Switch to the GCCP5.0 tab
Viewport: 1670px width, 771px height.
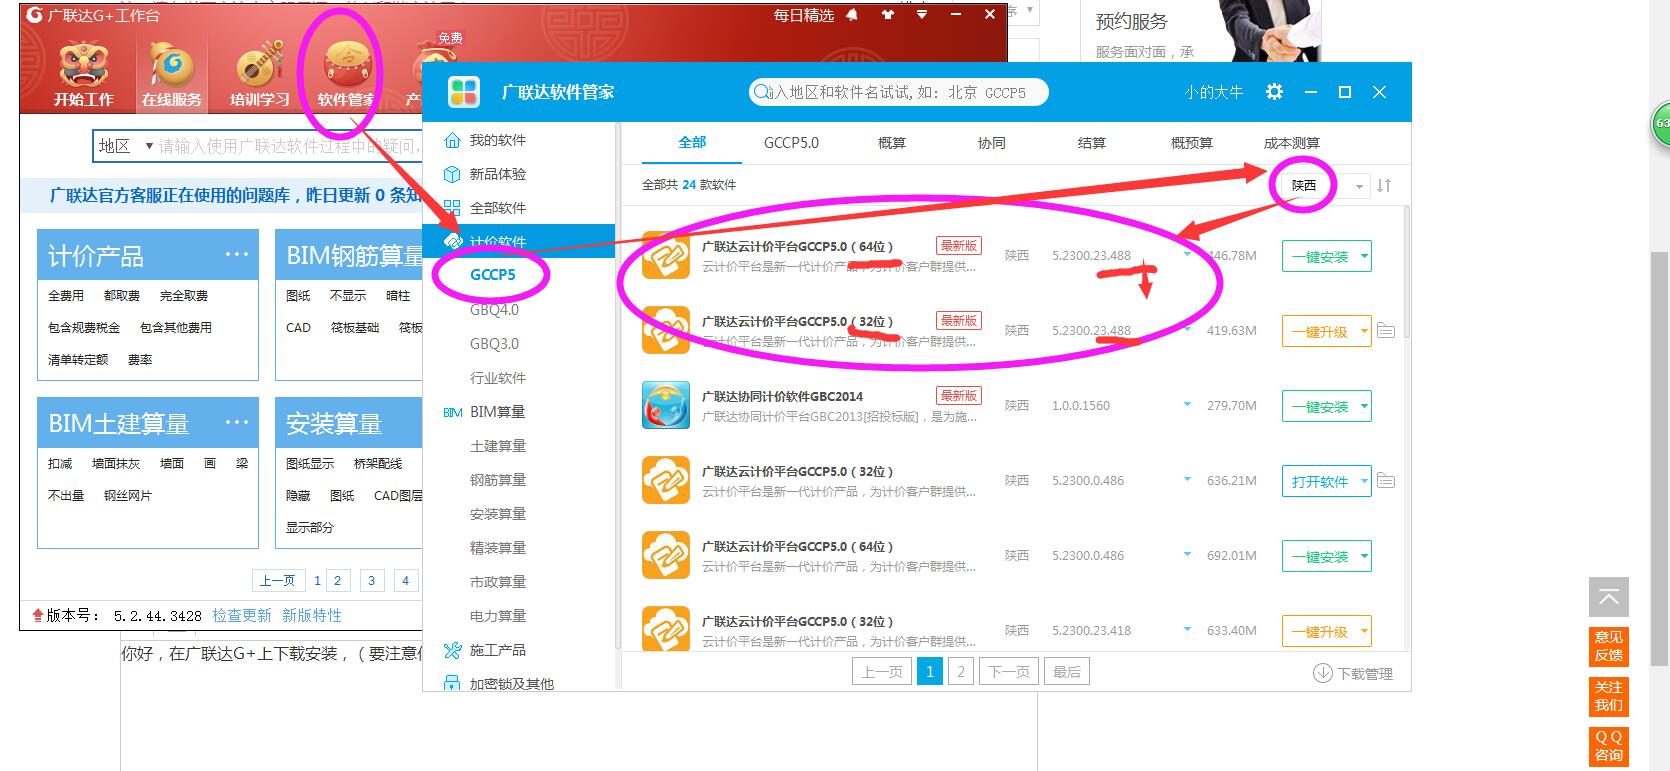click(791, 143)
